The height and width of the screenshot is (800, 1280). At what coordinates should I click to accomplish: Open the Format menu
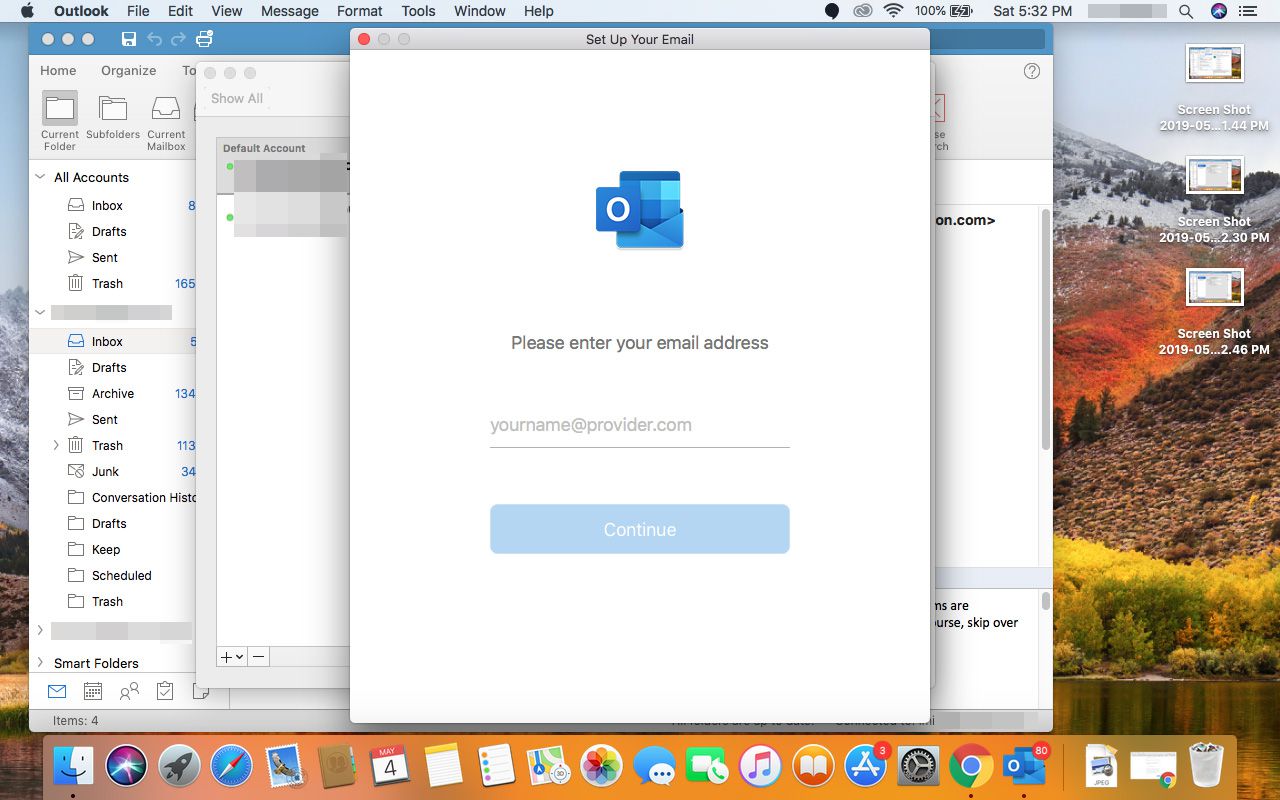click(x=360, y=11)
